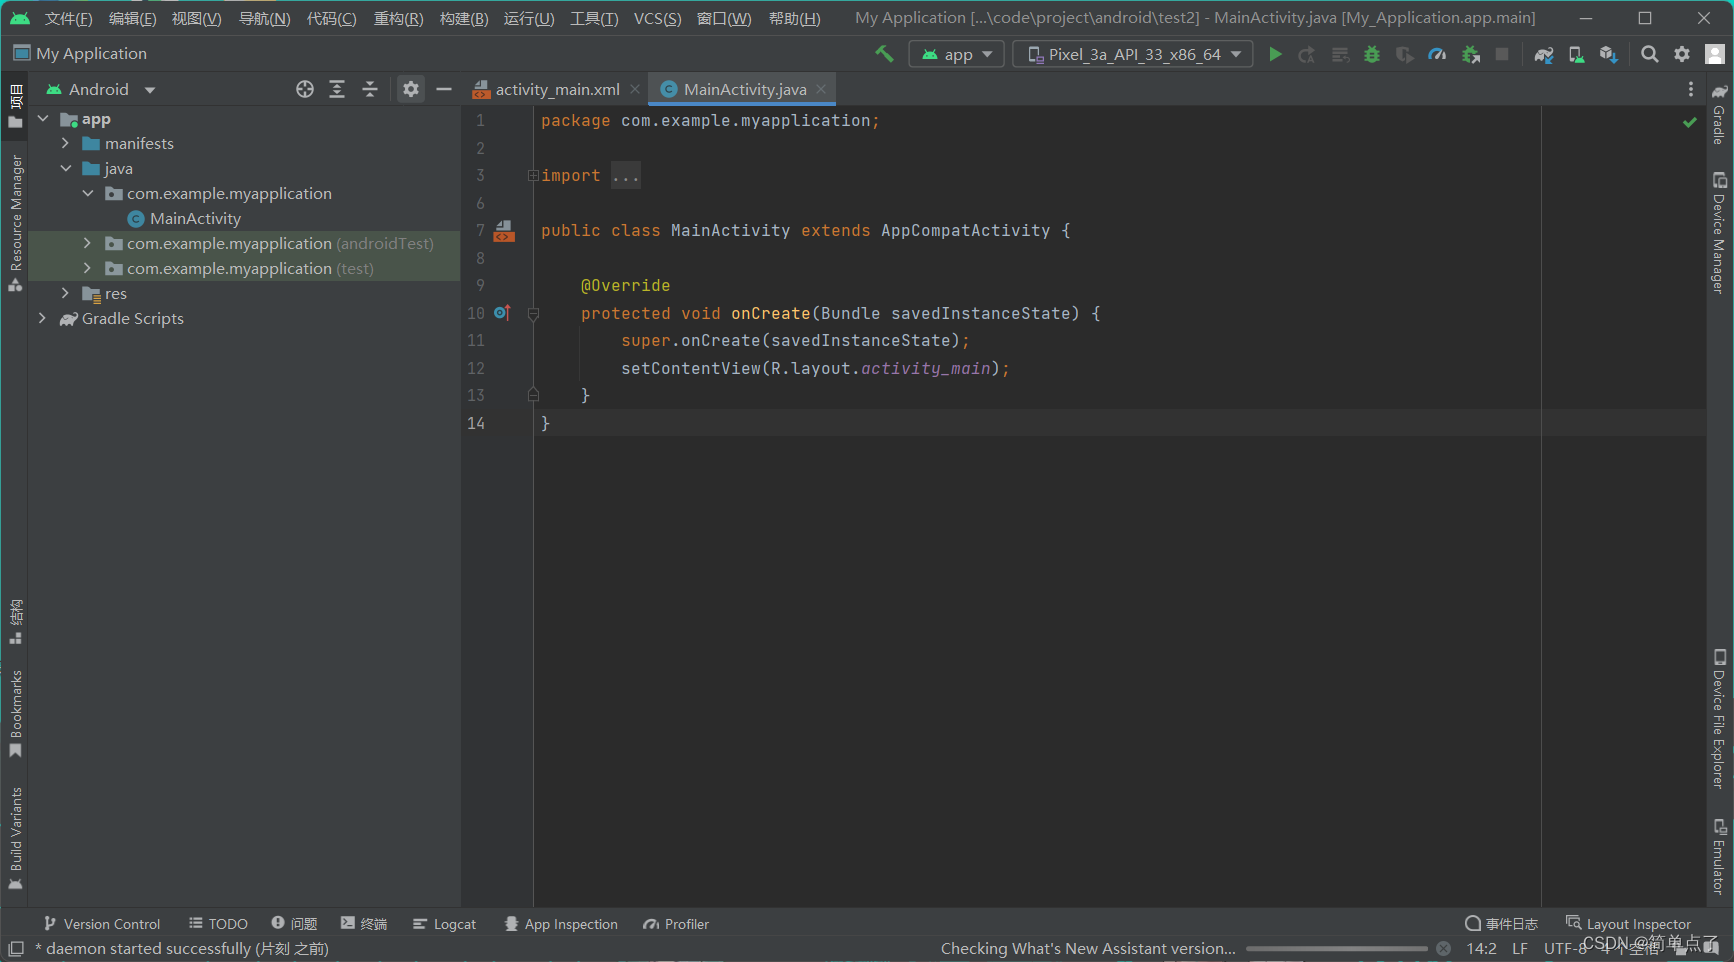Collapse all nodes in the Project tree
This screenshot has height=962, width=1734.
tap(370, 89)
